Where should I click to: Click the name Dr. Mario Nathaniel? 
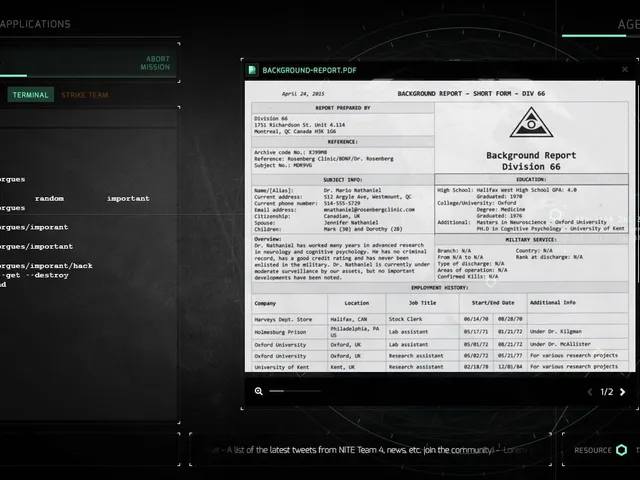coord(352,190)
